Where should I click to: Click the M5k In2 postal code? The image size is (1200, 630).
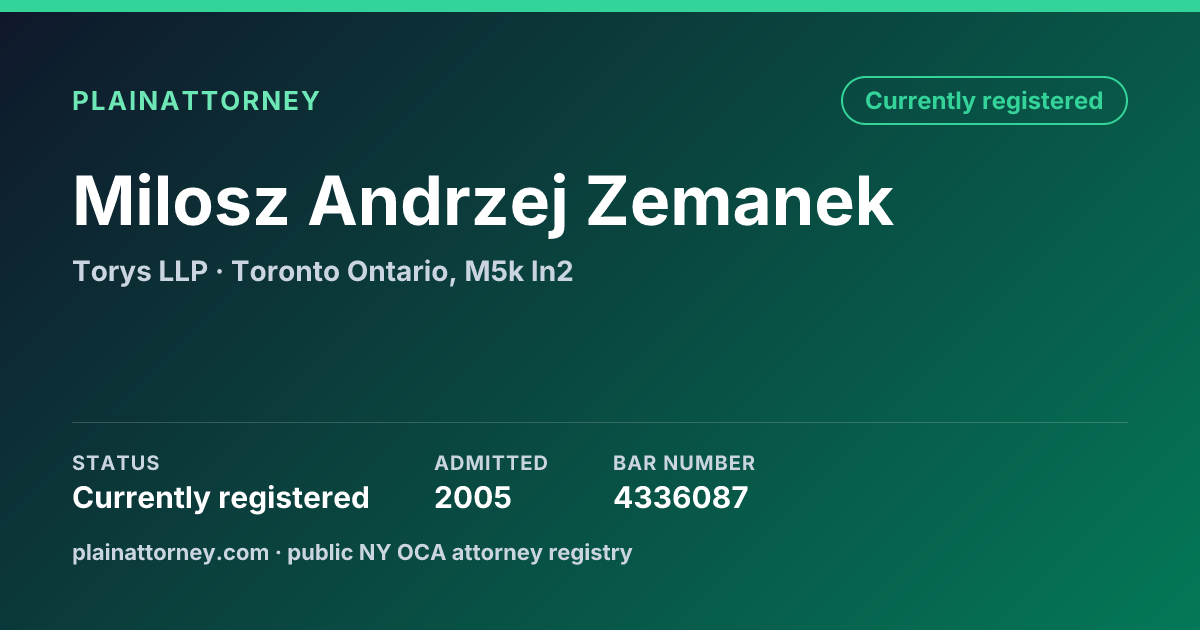[x=518, y=271]
